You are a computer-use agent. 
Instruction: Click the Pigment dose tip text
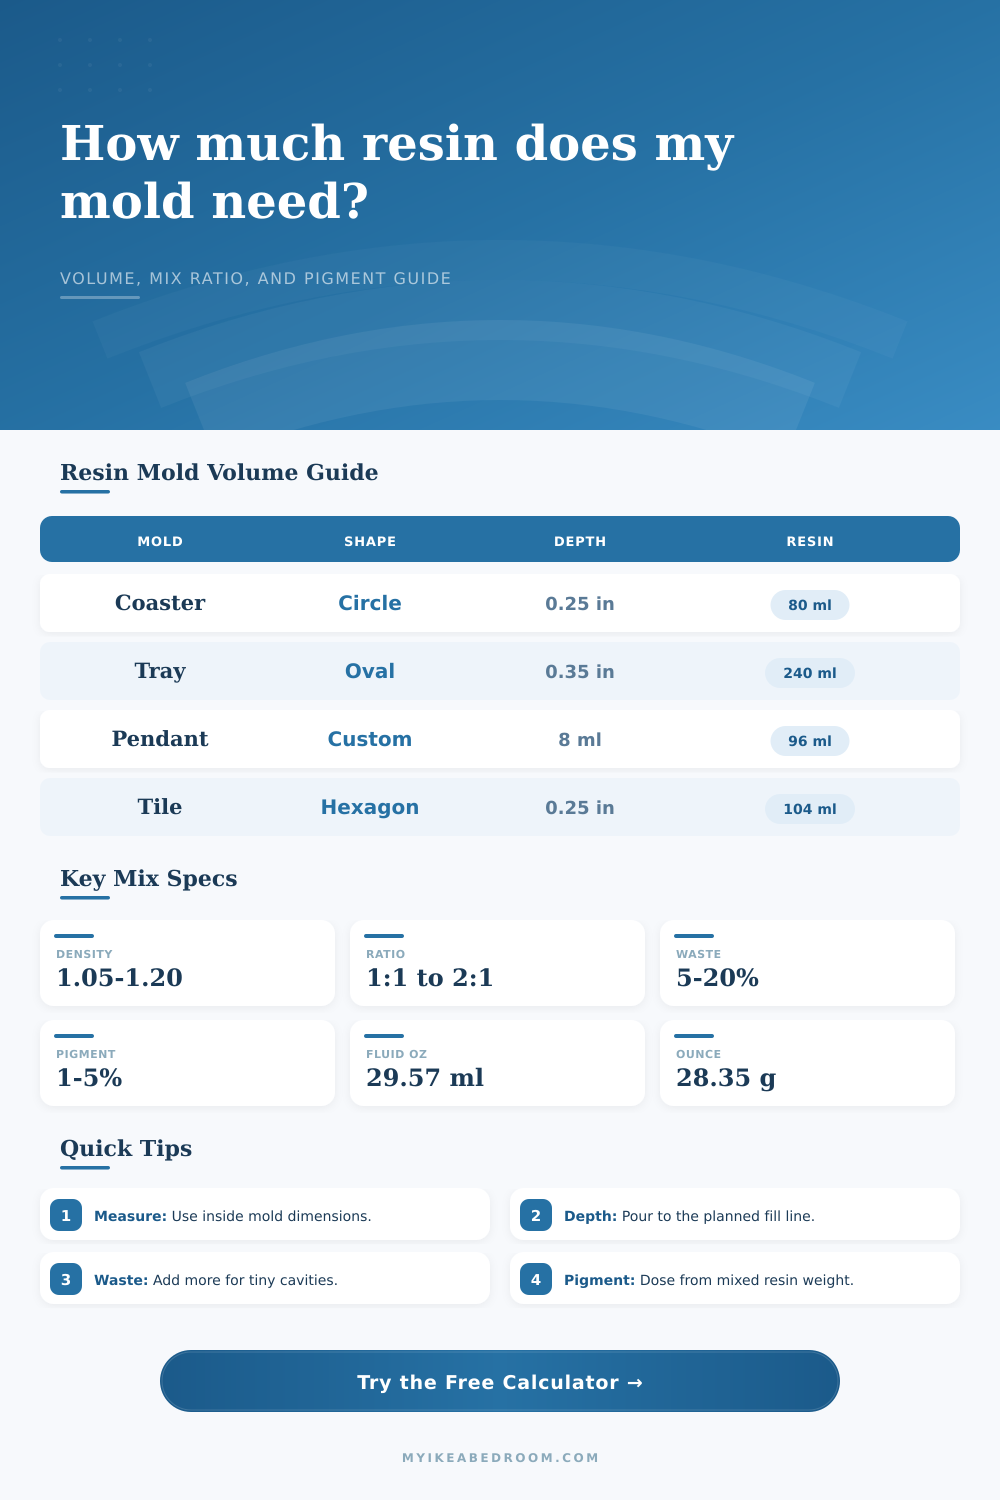pyautogui.click(x=709, y=1280)
